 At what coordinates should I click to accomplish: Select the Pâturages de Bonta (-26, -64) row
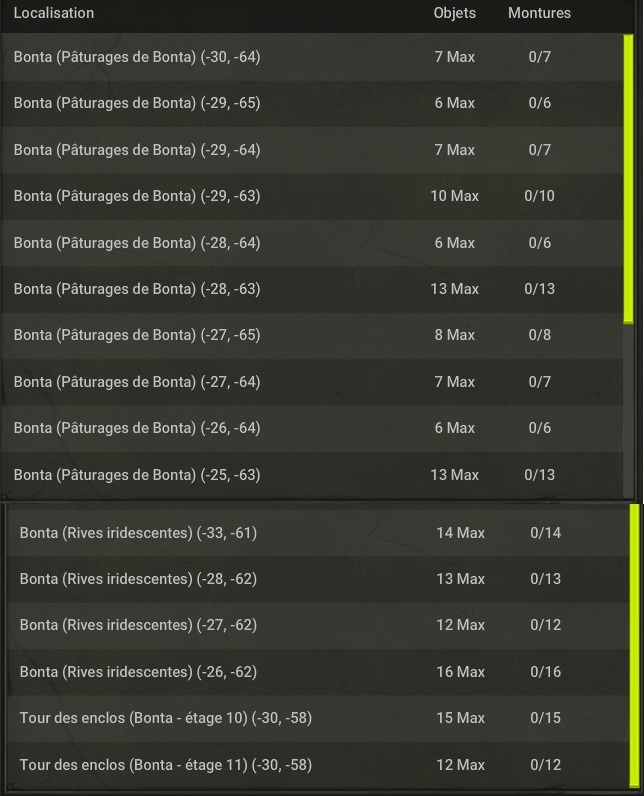click(312, 428)
